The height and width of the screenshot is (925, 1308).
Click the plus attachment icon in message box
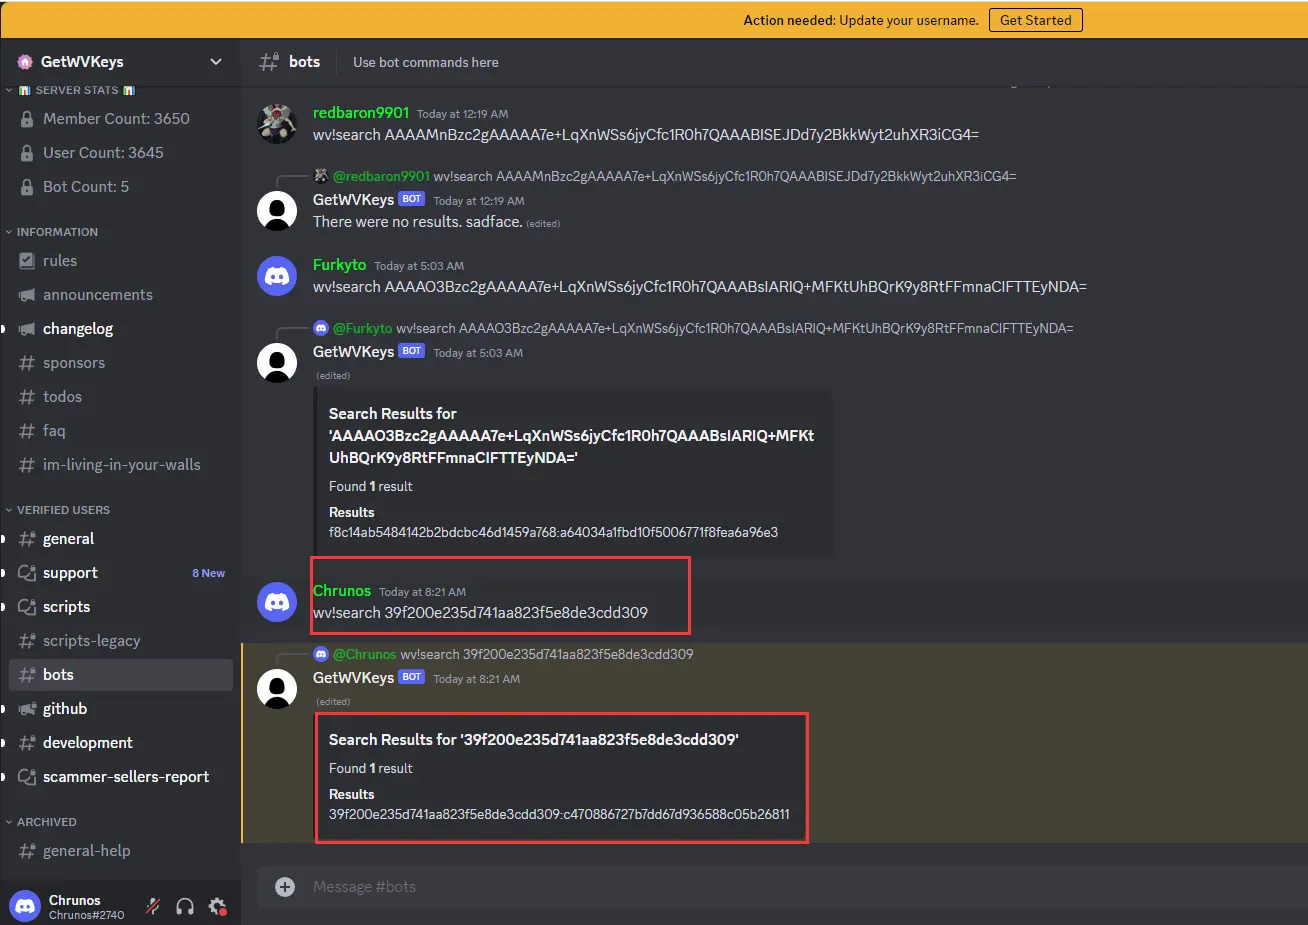point(285,887)
